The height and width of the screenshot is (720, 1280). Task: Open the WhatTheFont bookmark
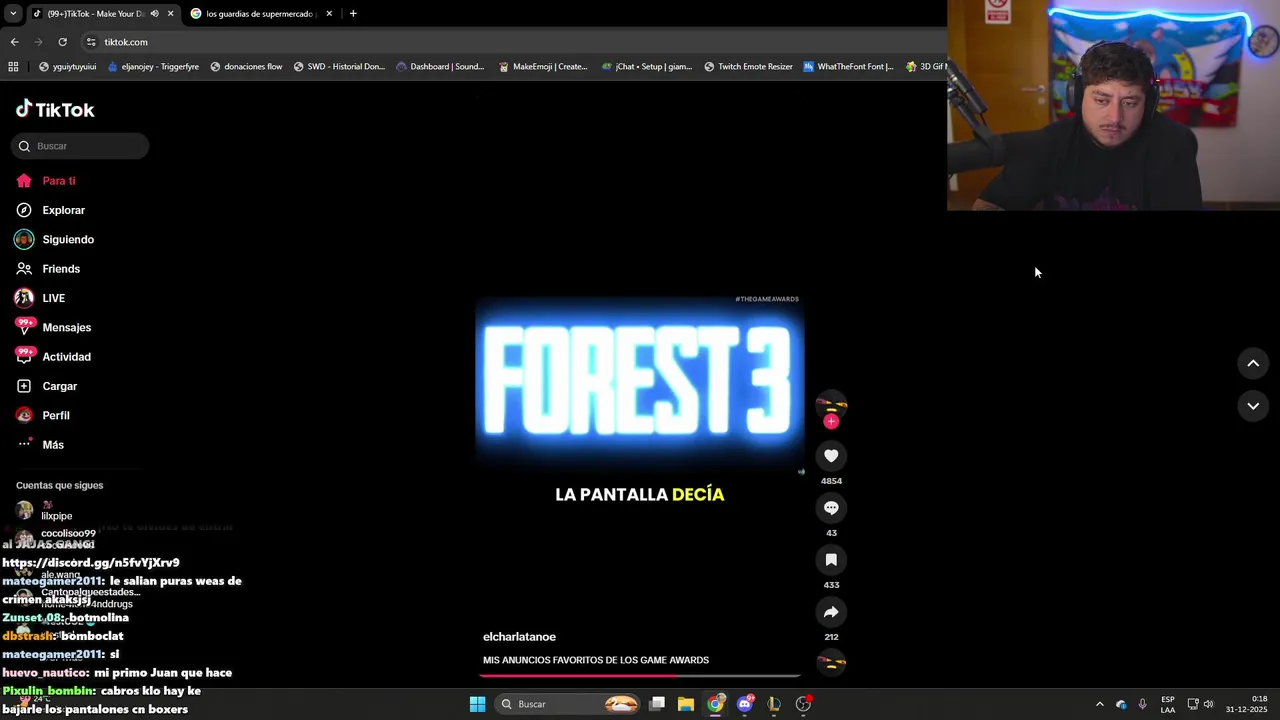(848, 67)
